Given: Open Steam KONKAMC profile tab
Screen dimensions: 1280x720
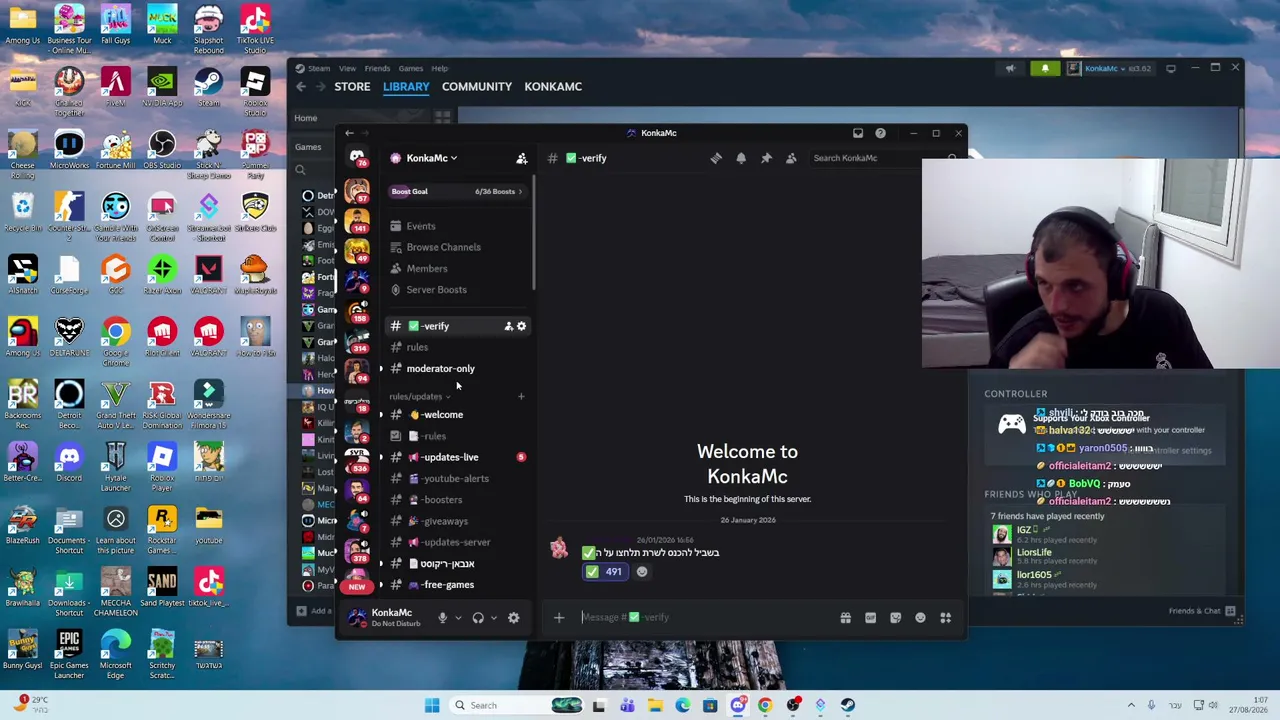Looking at the screenshot, I should point(553,87).
